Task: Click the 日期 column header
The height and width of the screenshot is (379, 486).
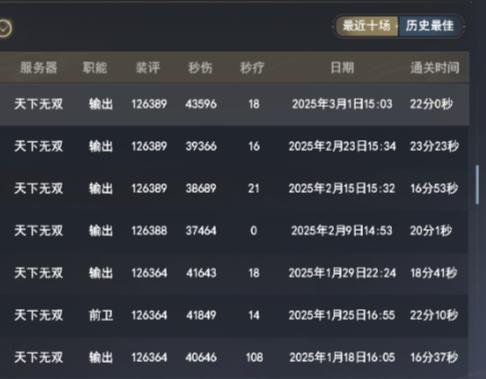Action: 342,68
